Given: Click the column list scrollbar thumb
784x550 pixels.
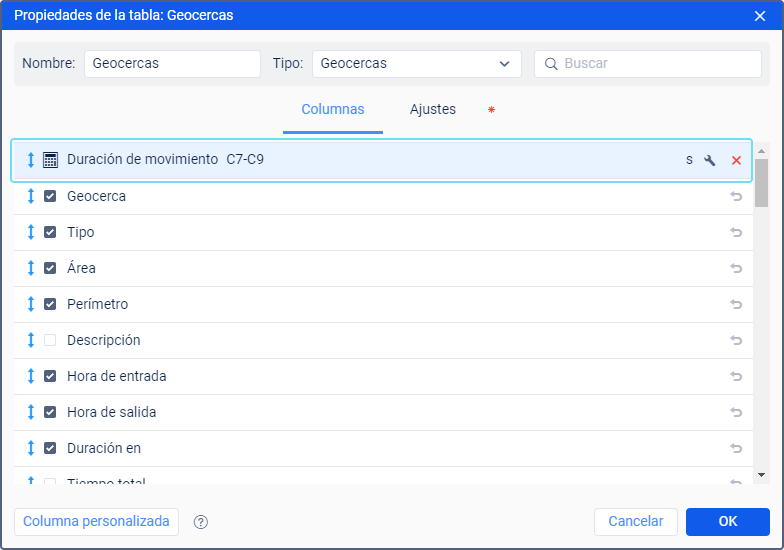Looking at the screenshot, I should coord(761,183).
